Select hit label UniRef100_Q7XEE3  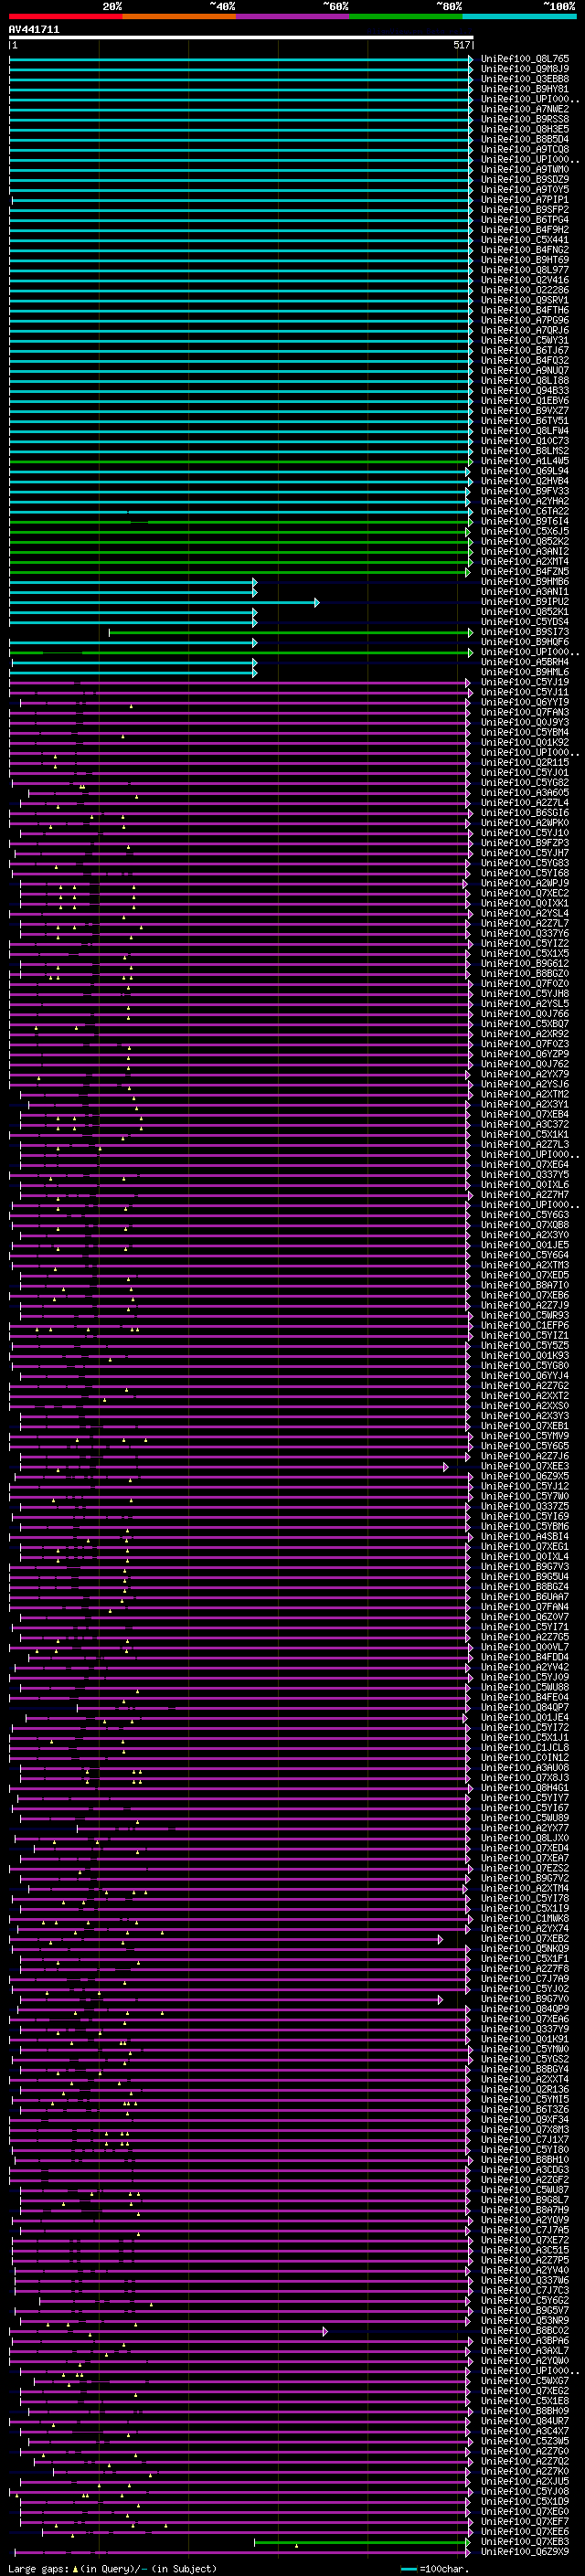tap(525, 1467)
